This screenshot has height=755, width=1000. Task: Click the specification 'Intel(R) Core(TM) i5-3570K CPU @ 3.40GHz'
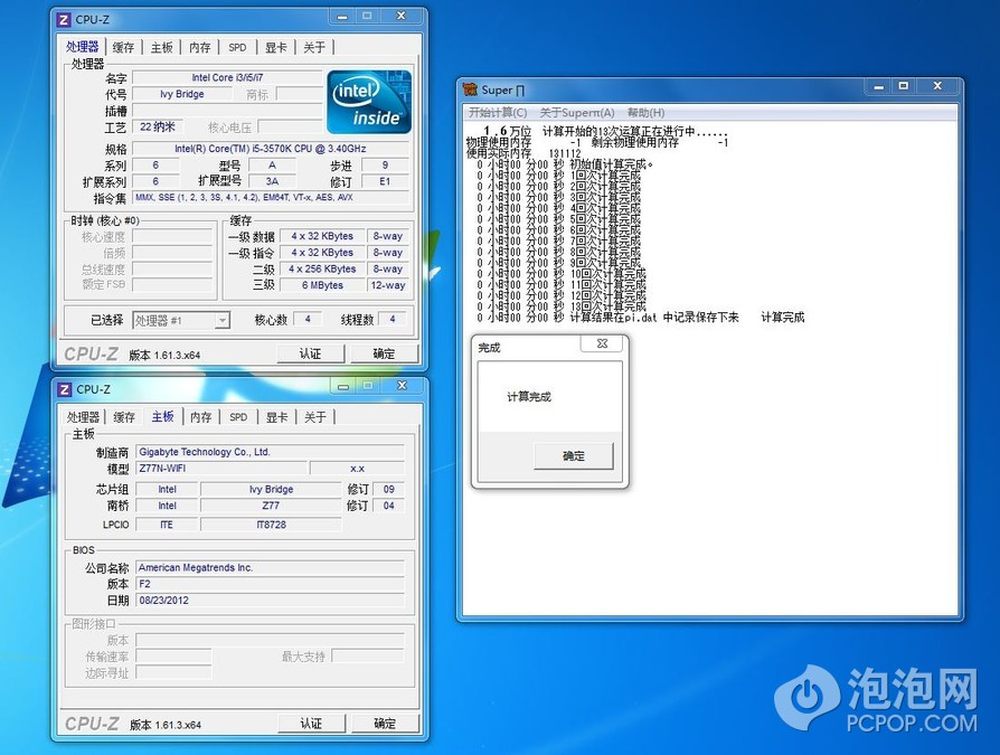coord(270,149)
